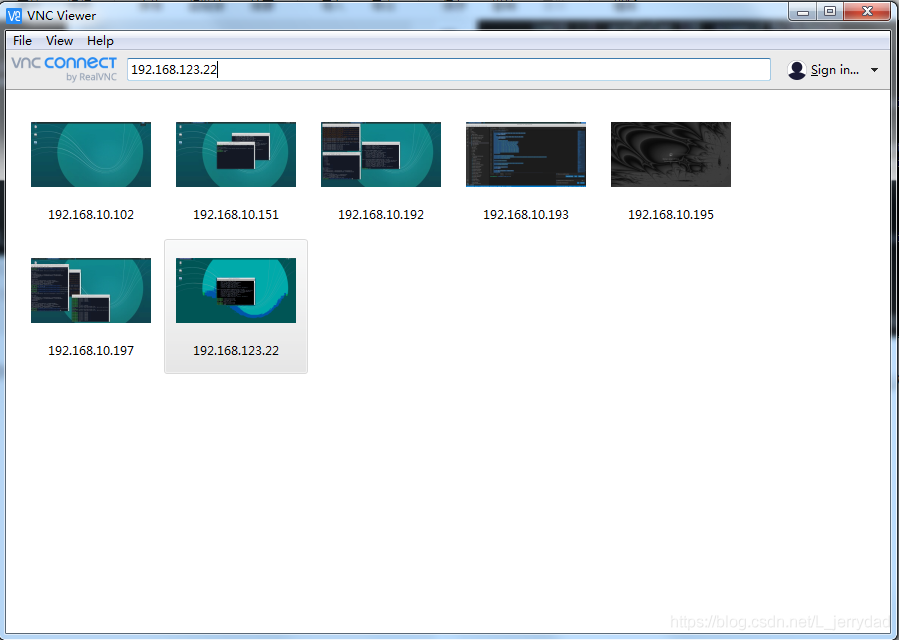Select the 192.168.10.195 dark fractal thumbnail
This screenshot has height=640, width=899.
[x=671, y=154]
